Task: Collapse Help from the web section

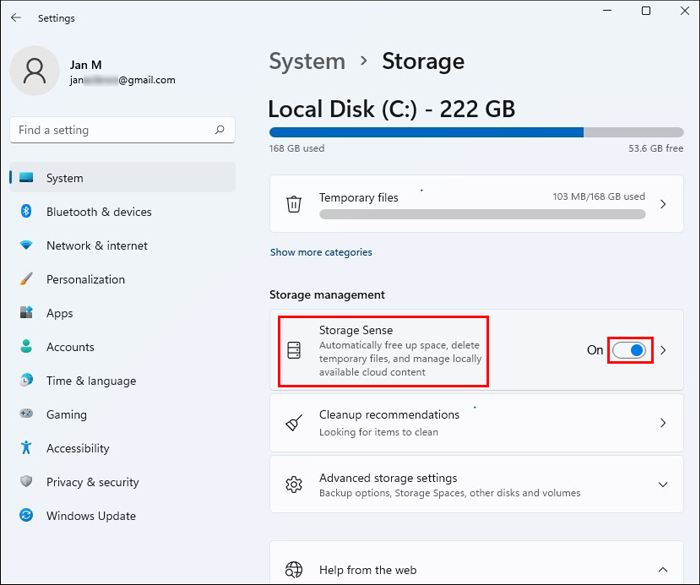Action: pos(663,569)
